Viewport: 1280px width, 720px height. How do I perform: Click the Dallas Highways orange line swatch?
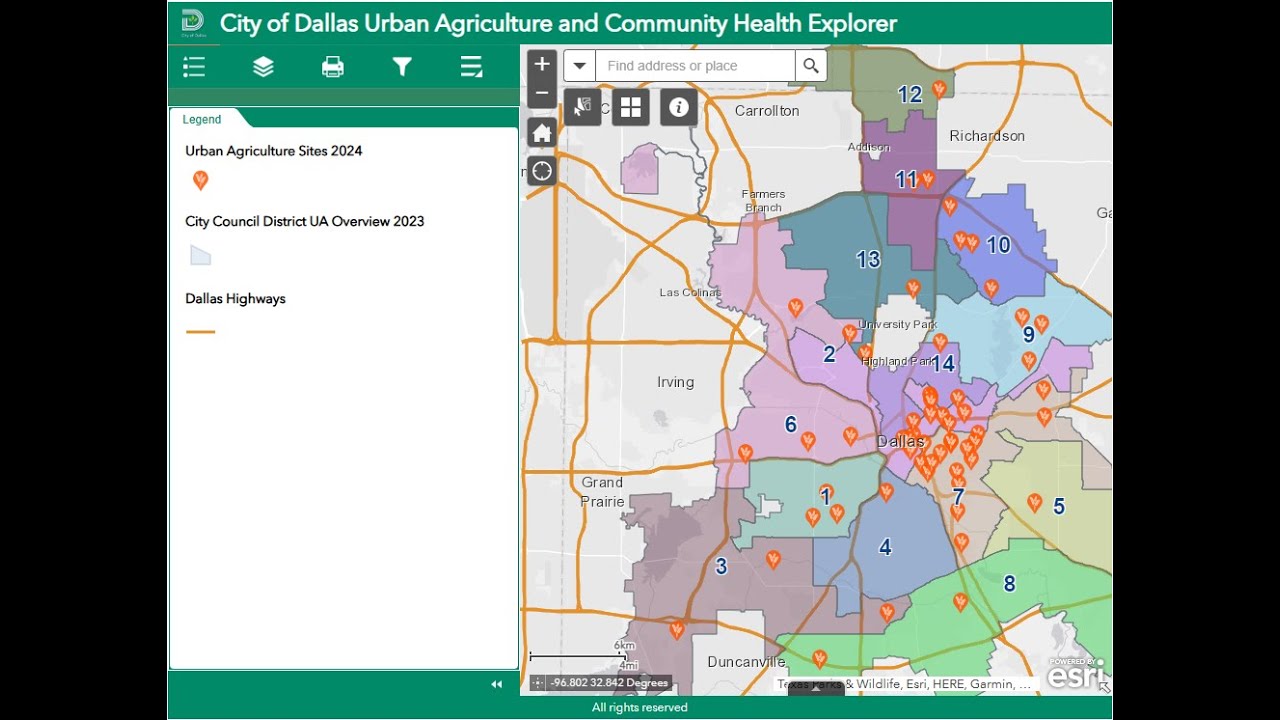(200, 331)
